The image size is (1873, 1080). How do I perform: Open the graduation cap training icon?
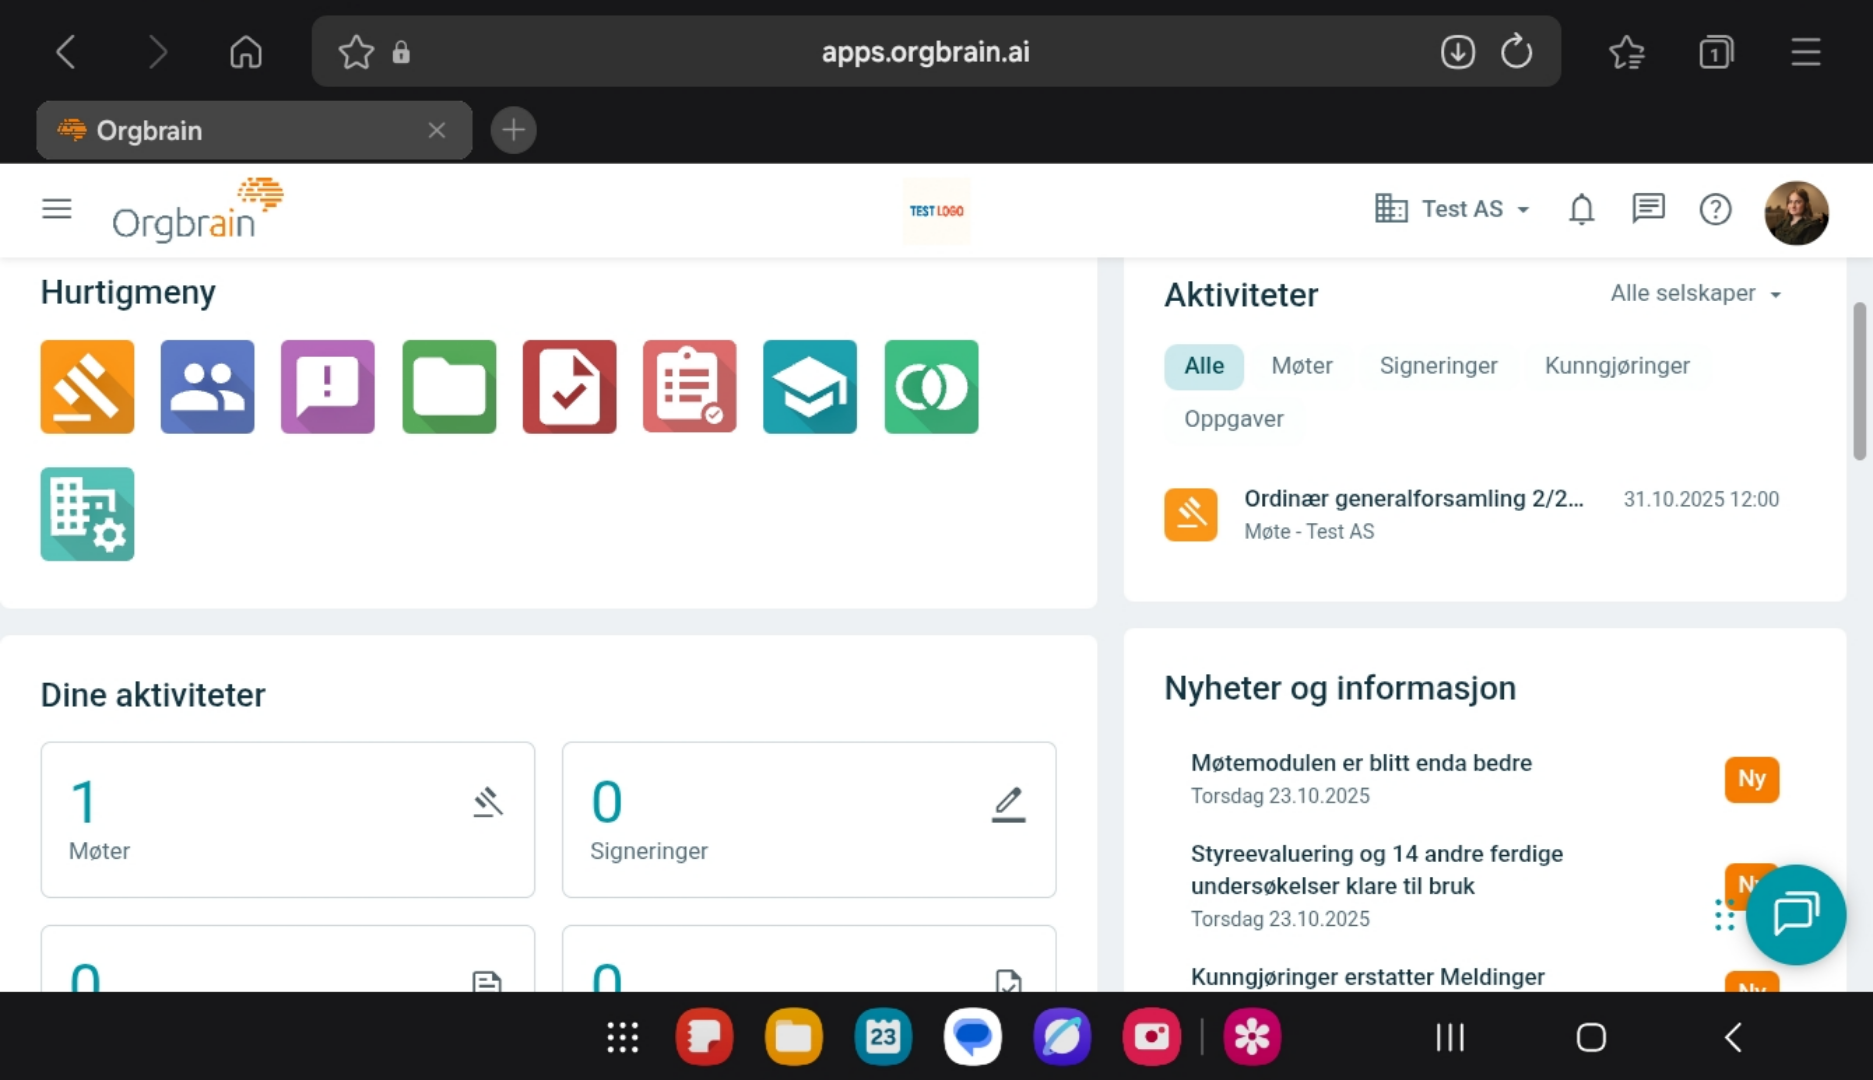click(809, 387)
